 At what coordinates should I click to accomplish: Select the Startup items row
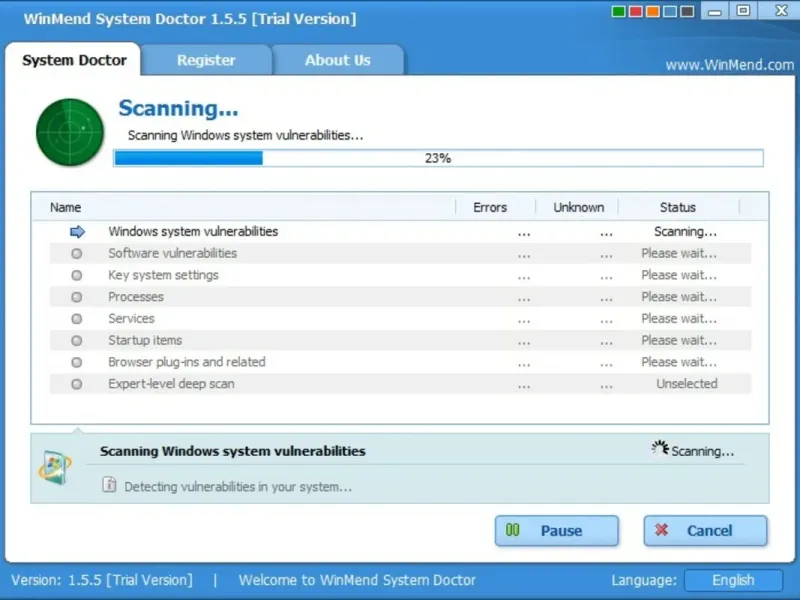[x=401, y=340]
